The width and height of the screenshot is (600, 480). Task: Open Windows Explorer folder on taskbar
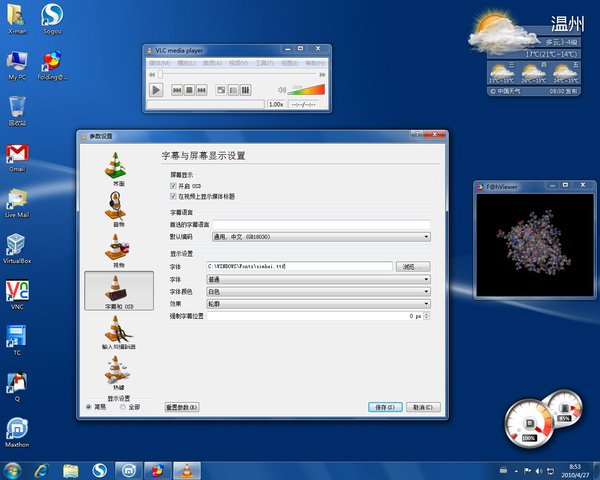coord(70,470)
